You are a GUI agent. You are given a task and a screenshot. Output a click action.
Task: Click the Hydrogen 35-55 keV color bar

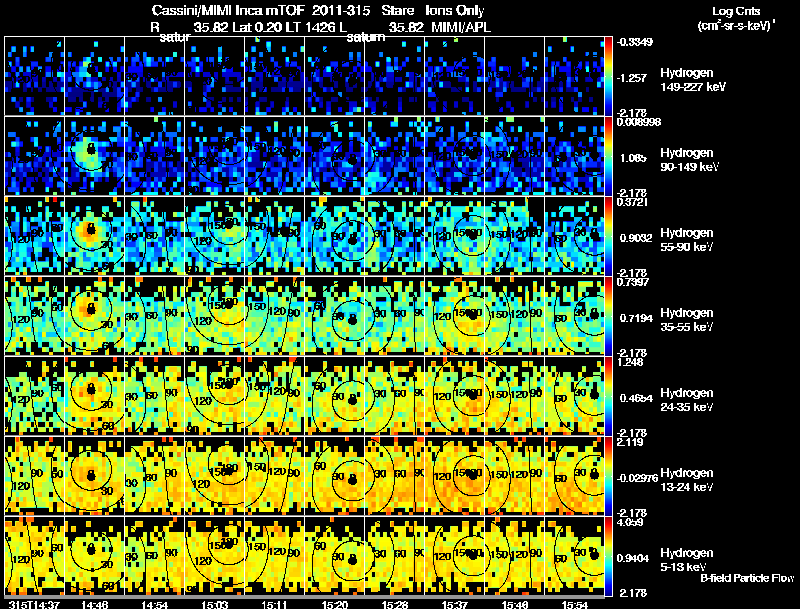coord(609,316)
